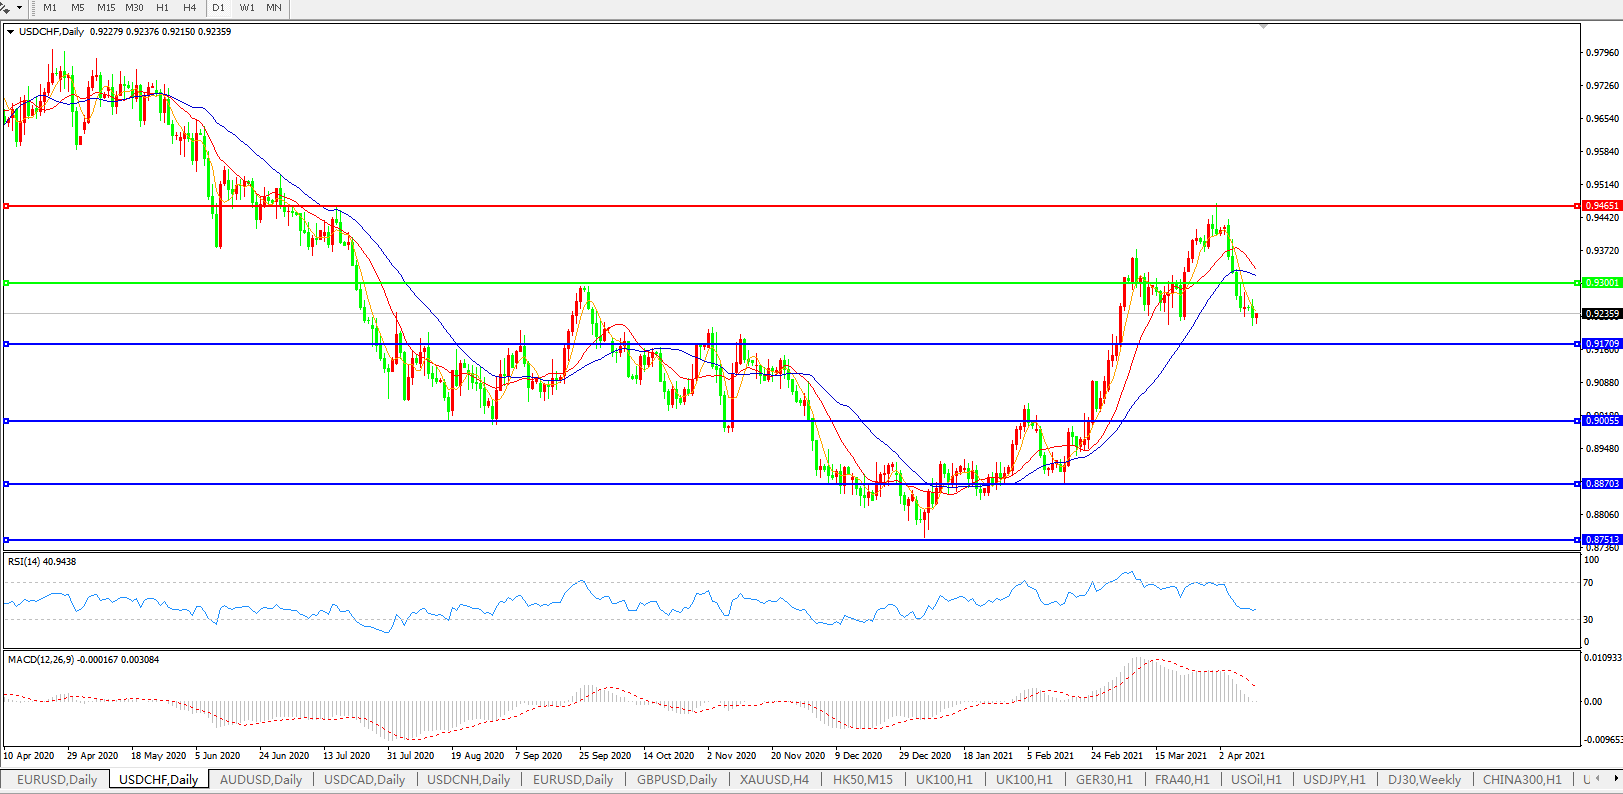This screenshot has width=1623, height=794.
Task: Switch to the USDCAD,Daily chart tab
Action: pyautogui.click(x=364, y=780)
